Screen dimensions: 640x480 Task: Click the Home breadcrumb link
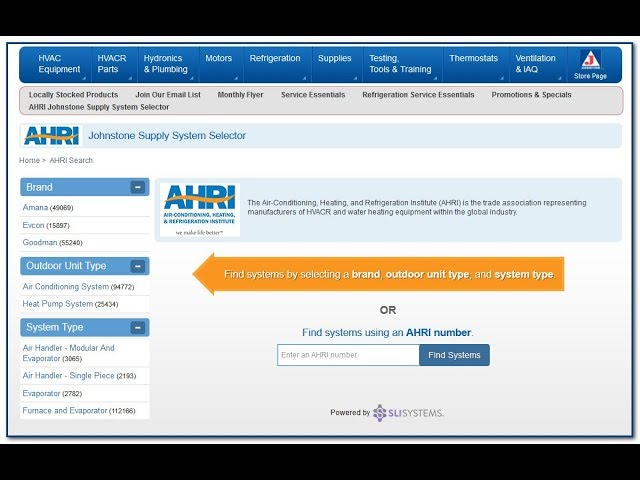pyautogui.click(x=29, y=160)
